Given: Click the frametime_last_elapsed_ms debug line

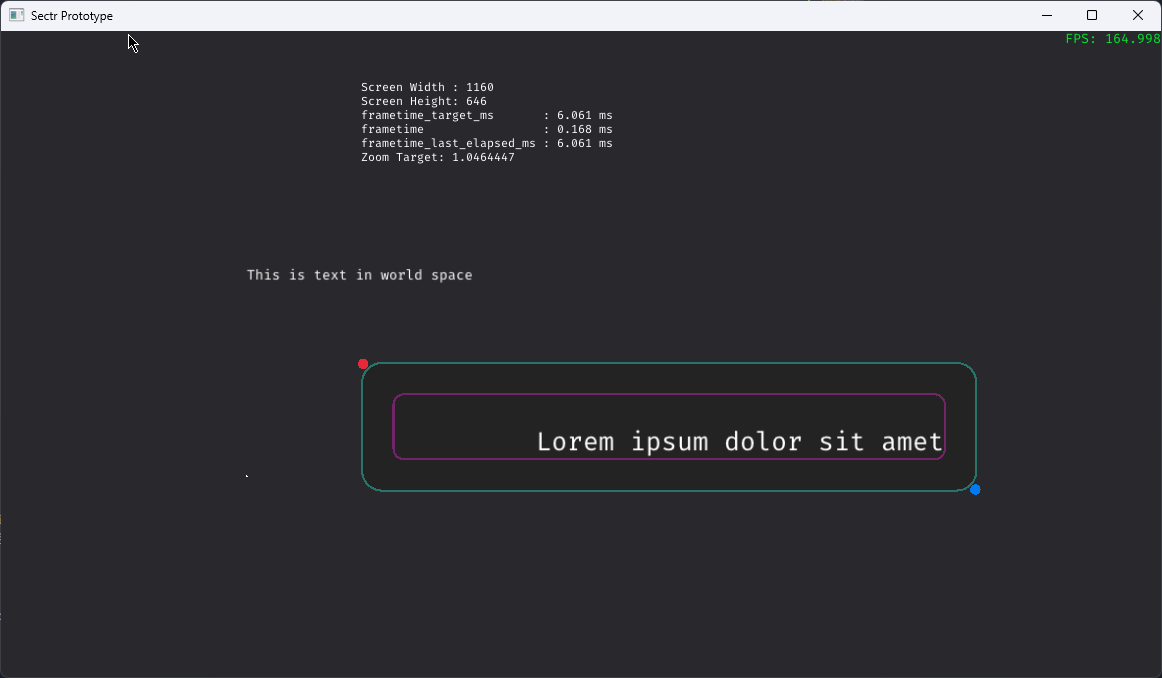Looking at the screenshot, I should point(486,144).
